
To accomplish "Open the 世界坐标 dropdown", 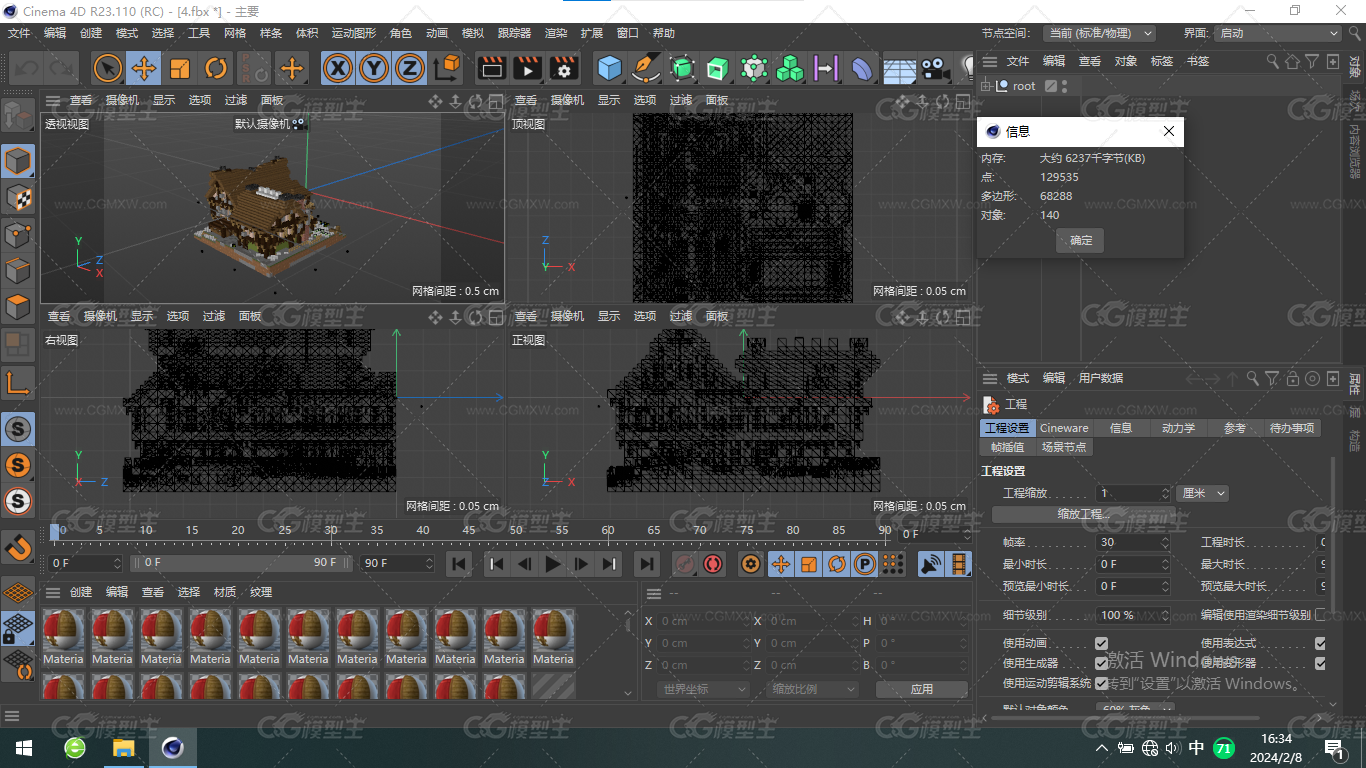I will tap(704, 689).
